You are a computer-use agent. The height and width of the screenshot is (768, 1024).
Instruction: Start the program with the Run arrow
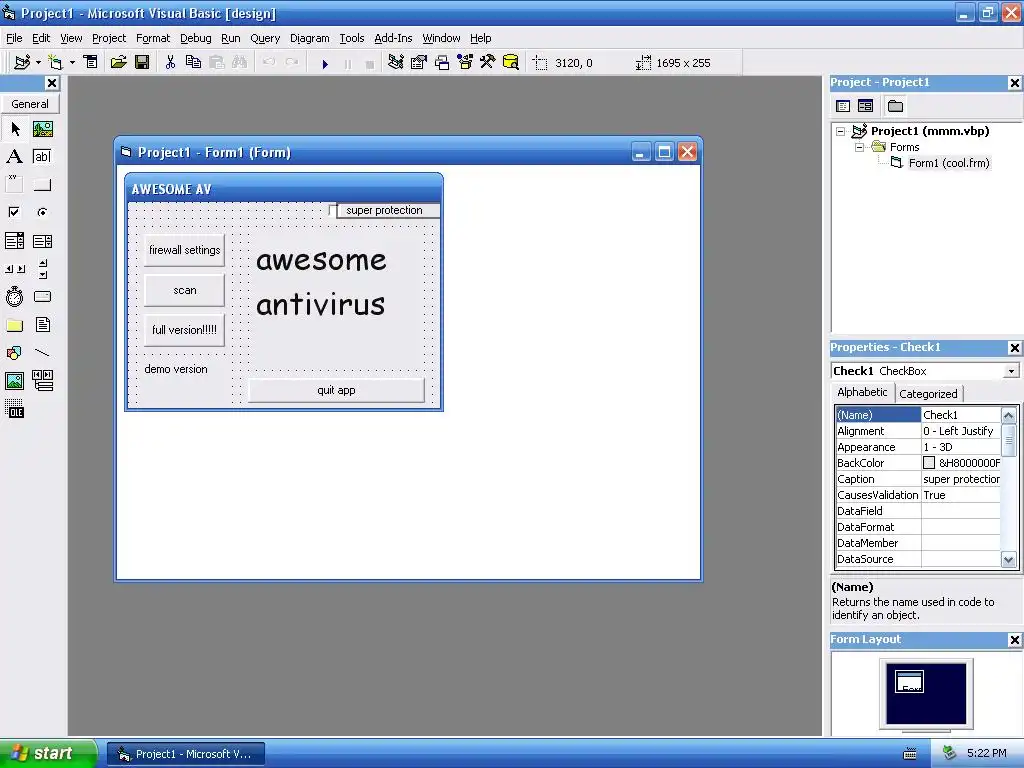325,63
